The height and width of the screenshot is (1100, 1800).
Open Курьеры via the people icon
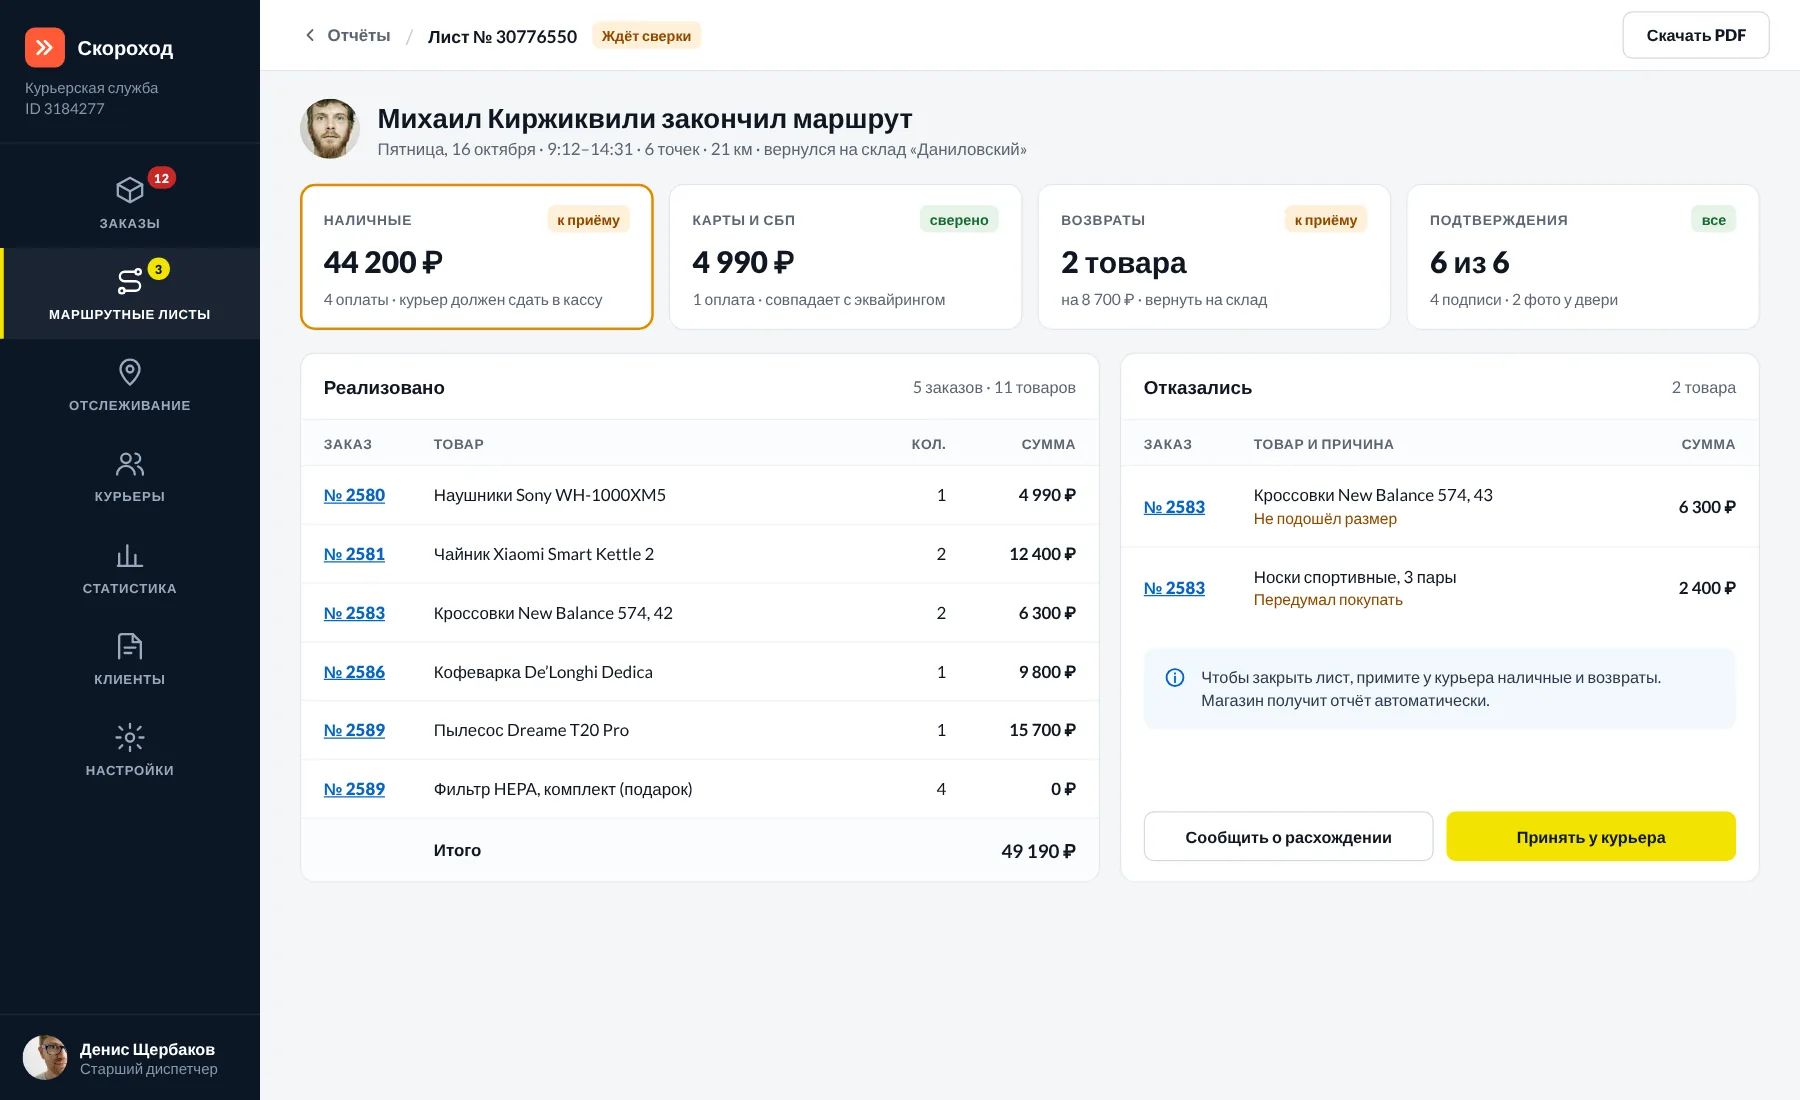(x=130, y=464)
